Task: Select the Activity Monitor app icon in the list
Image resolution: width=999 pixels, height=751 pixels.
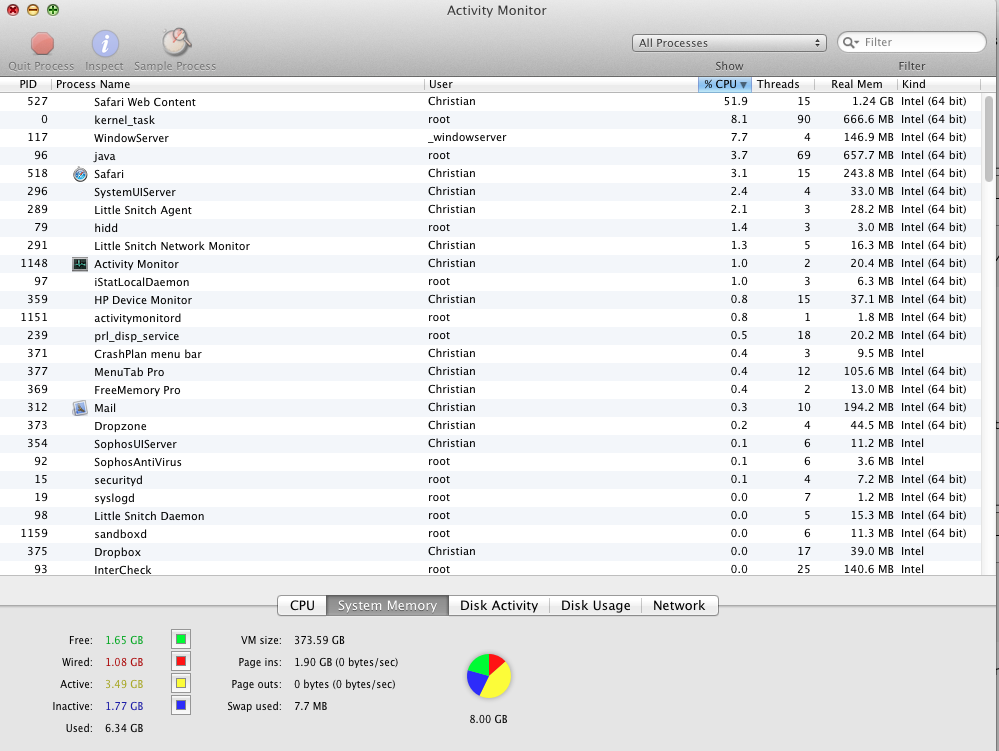Action: coord(80,264)
